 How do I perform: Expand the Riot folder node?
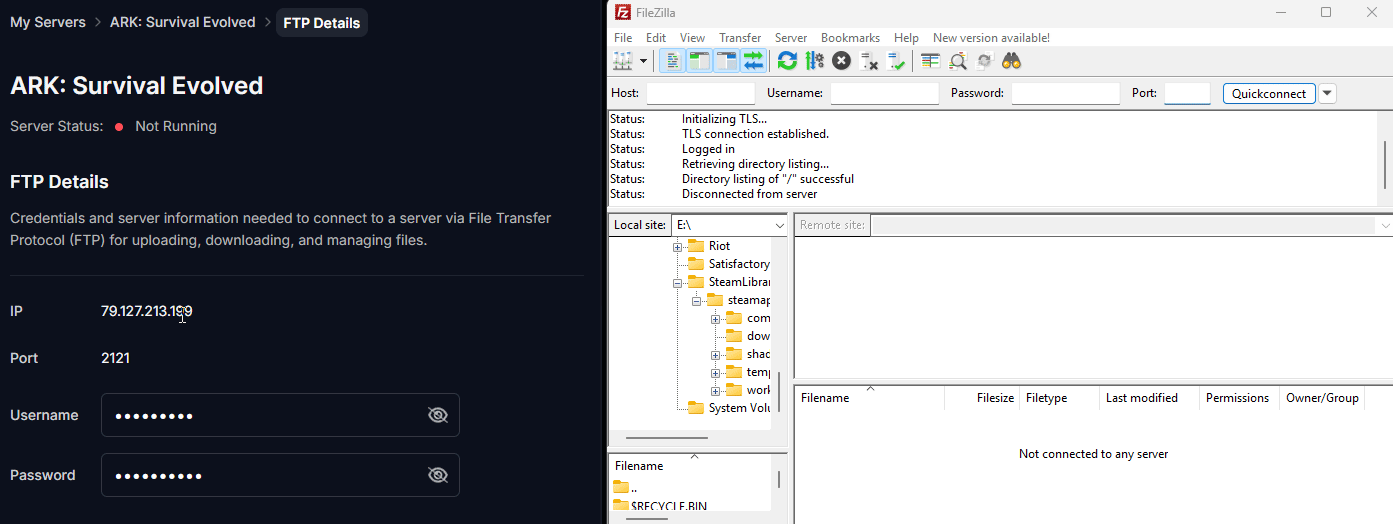677,246
